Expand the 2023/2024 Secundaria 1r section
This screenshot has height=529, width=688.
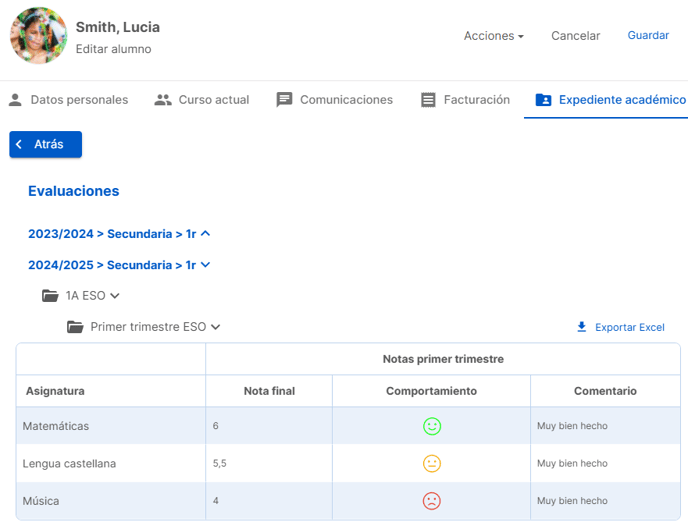(119, 234)
